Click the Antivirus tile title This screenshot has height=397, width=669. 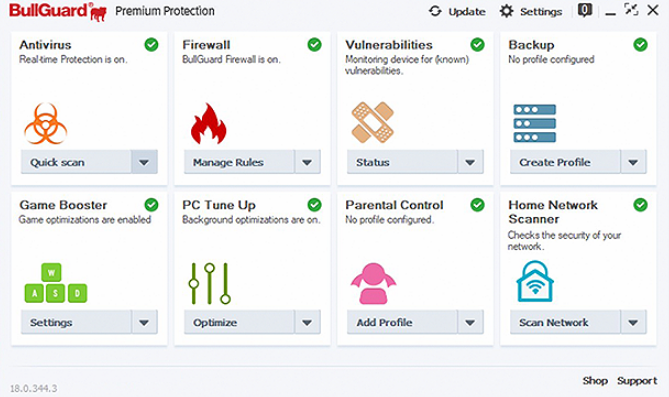45,45
